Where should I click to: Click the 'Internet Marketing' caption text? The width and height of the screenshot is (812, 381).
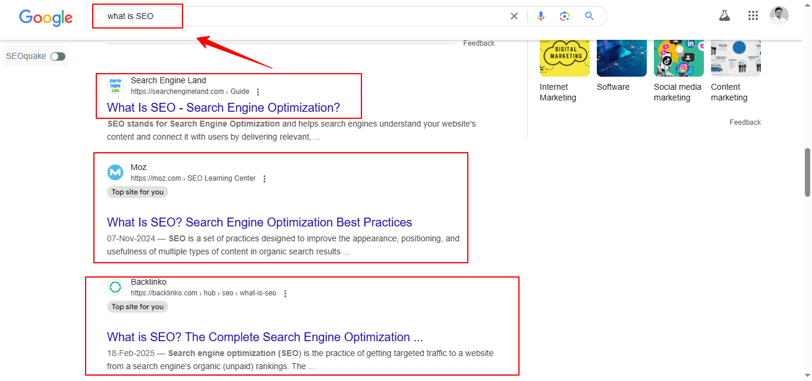pyautogui.click(x=558, y=92)
